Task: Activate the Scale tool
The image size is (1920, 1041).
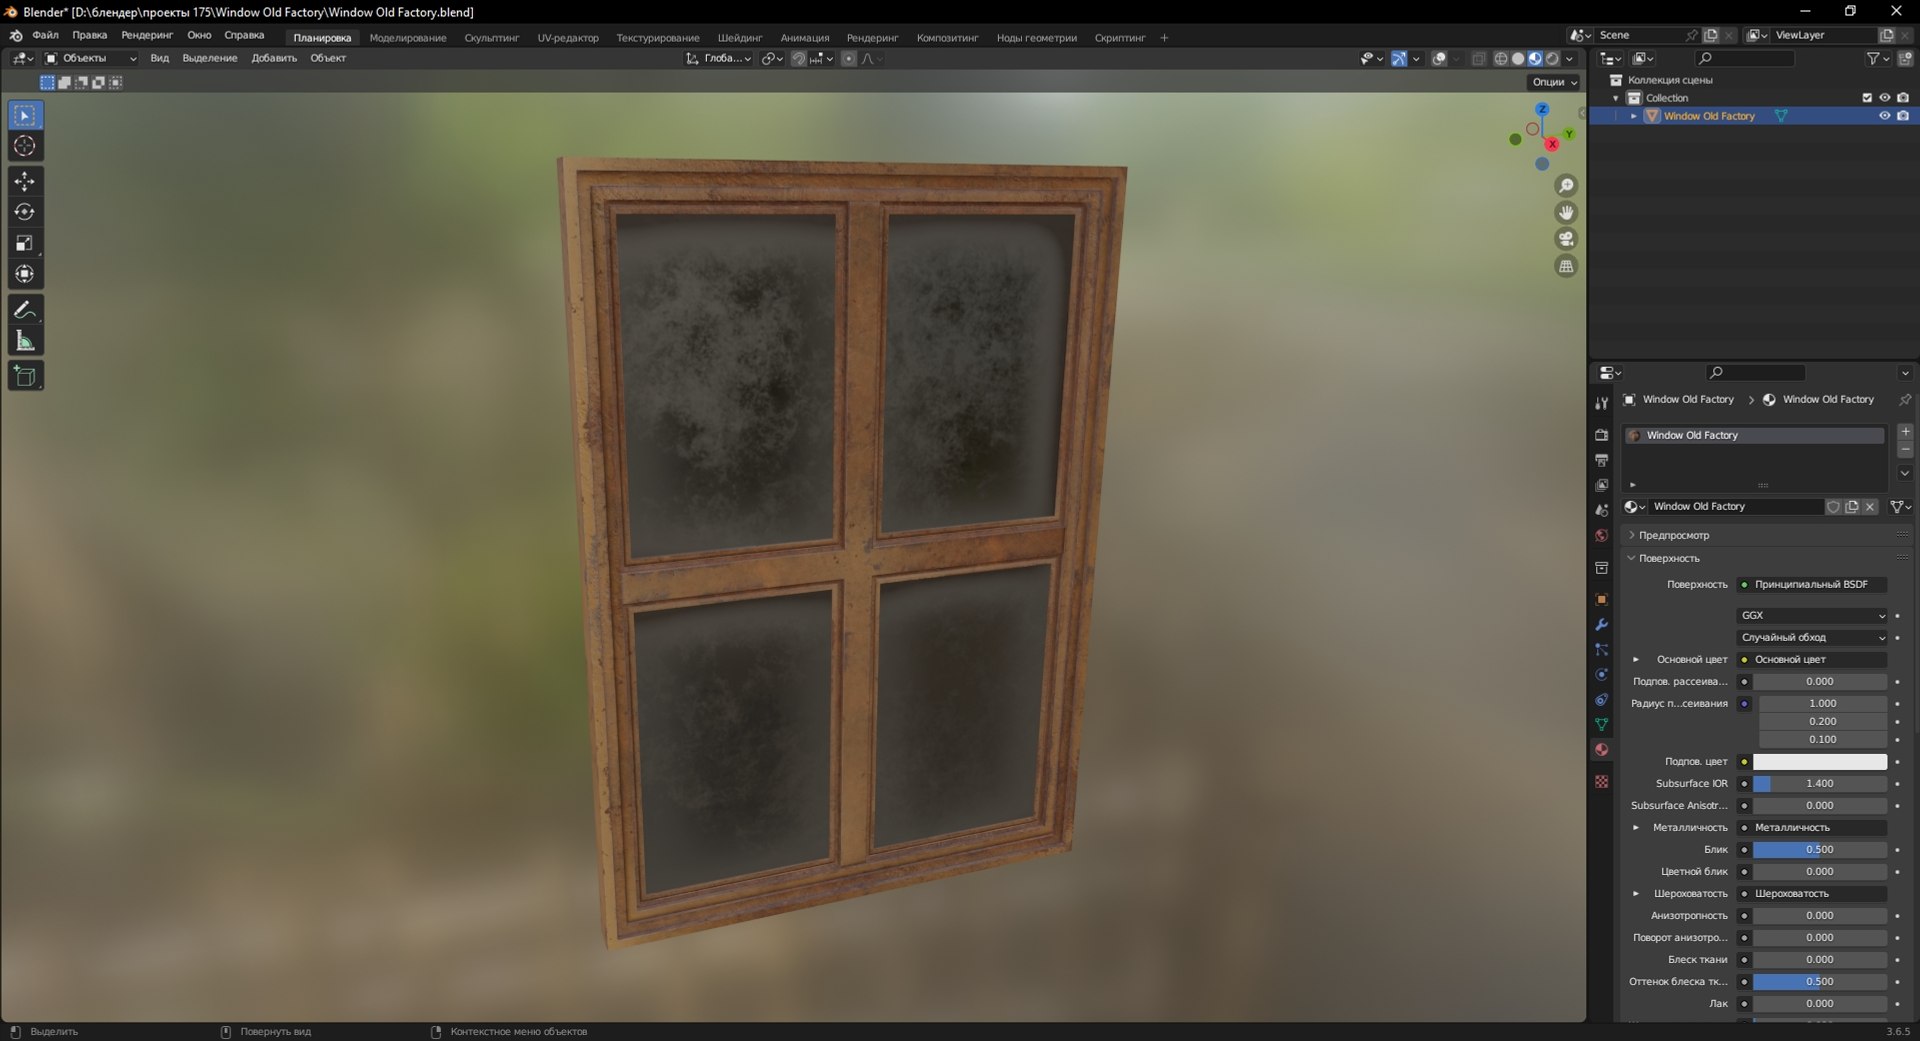Action: pos(25,243)
